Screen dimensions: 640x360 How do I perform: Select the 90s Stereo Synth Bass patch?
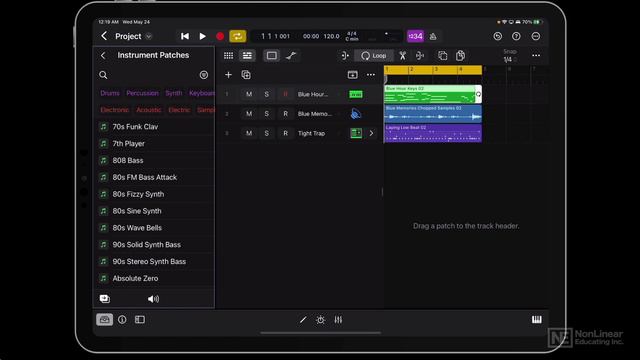click(153, 261)
